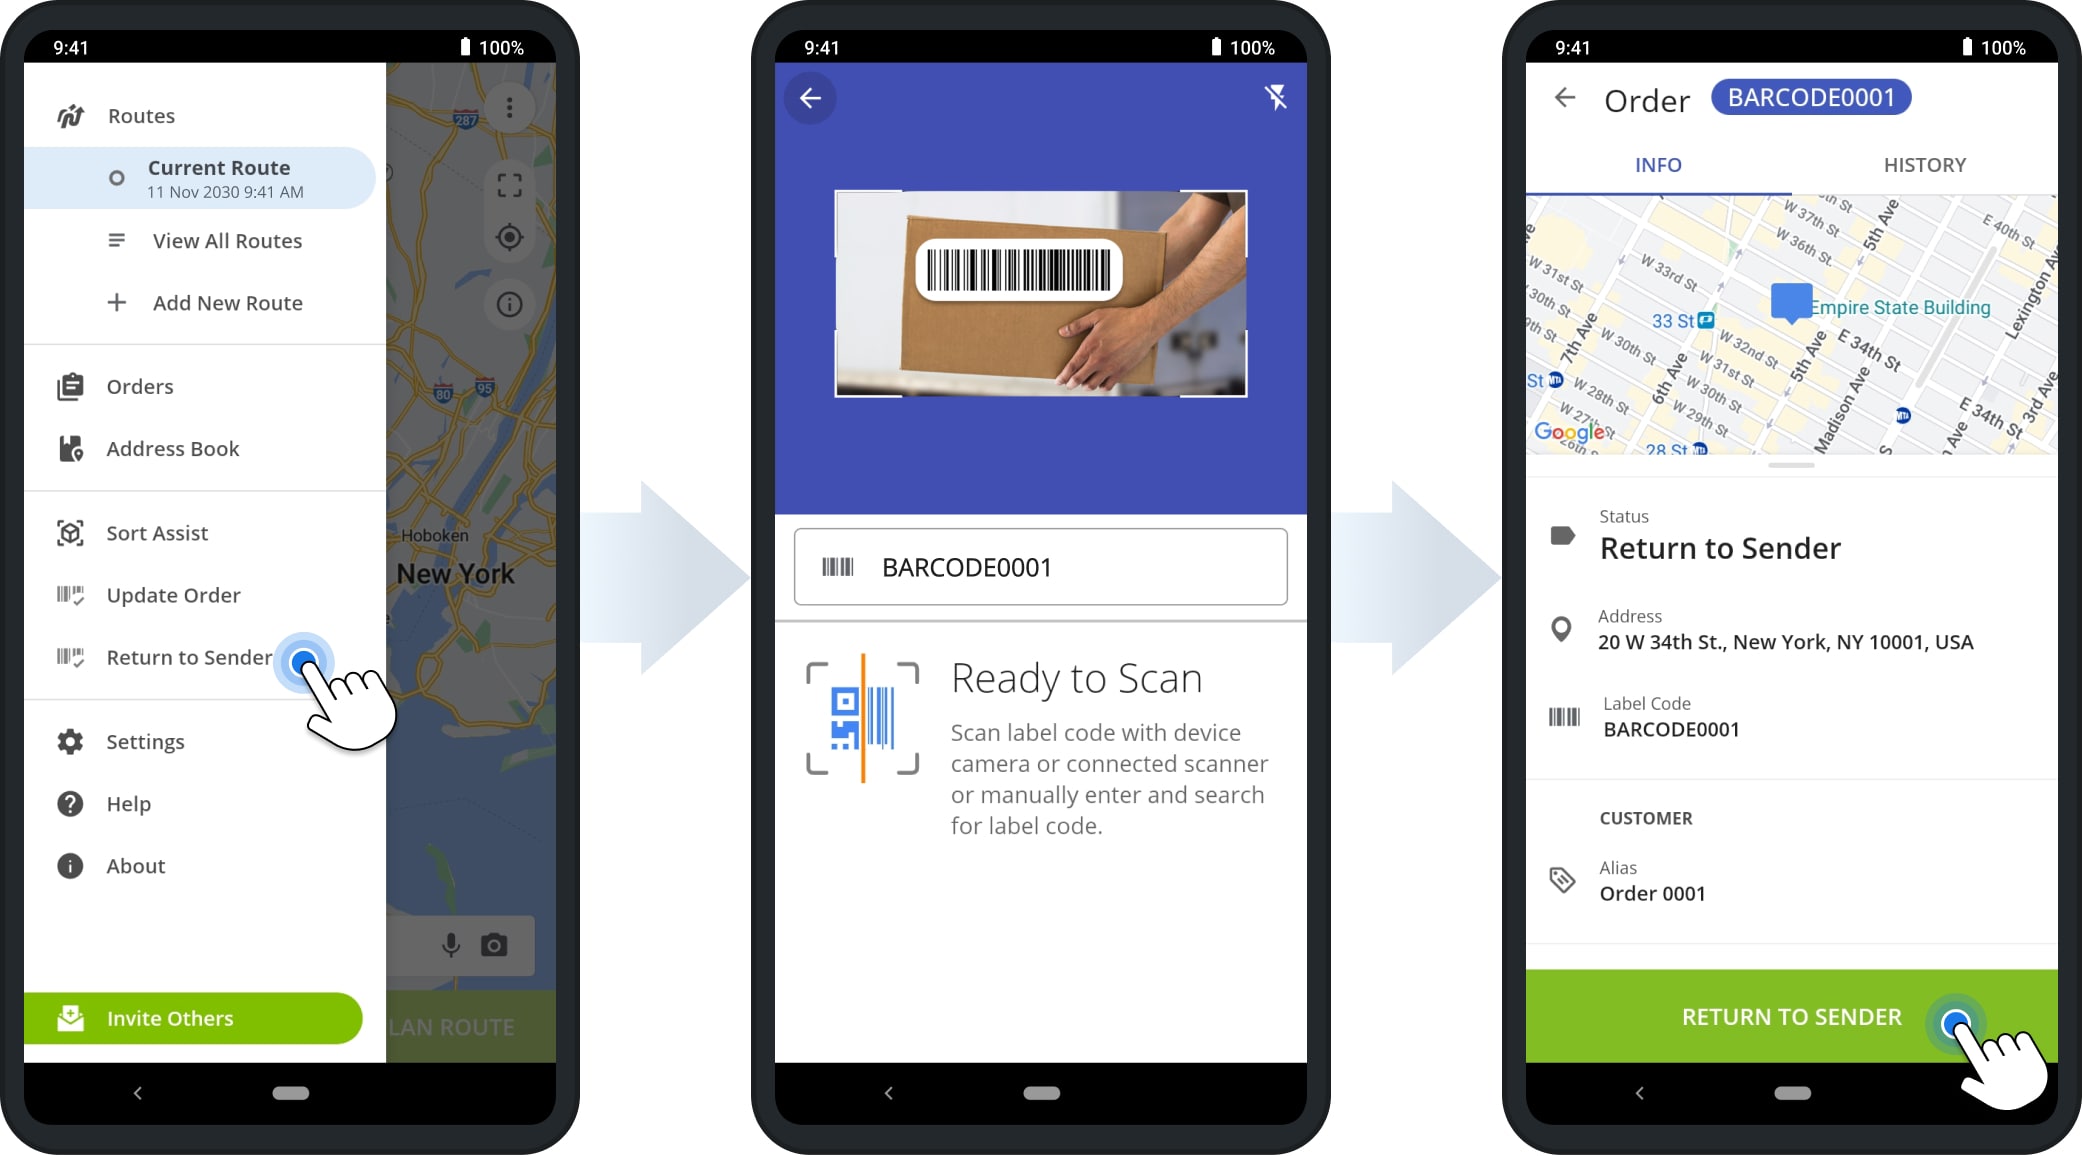The image size is (2083, 1156).
Task: Tap the Update Order barcode icon
Action: (x=71, y=594)
